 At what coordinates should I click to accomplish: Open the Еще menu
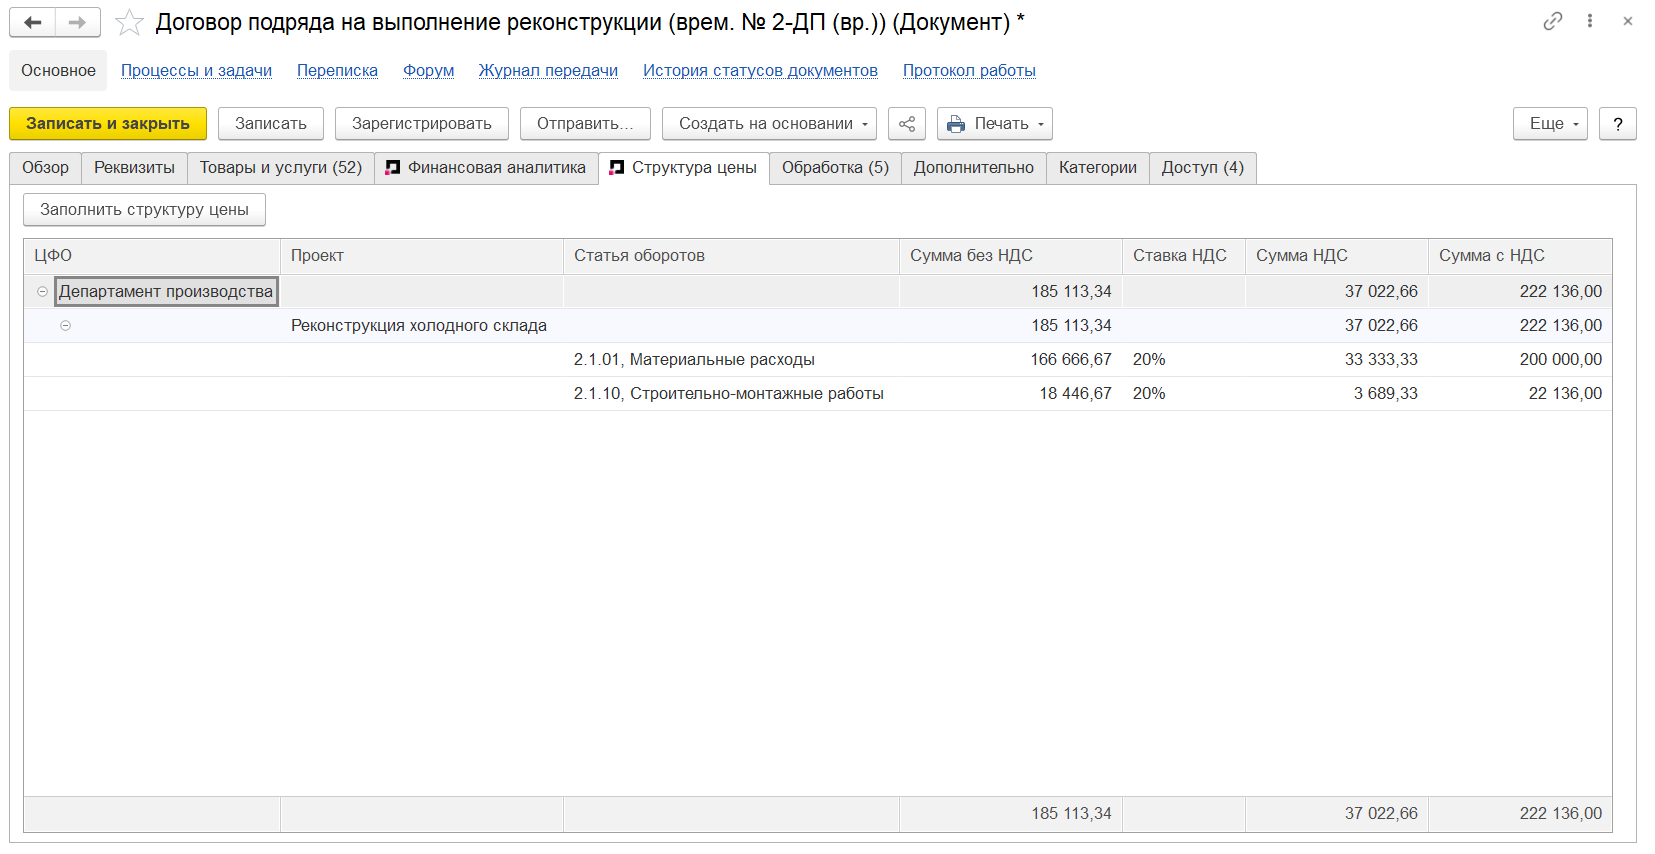point(1550,124)
